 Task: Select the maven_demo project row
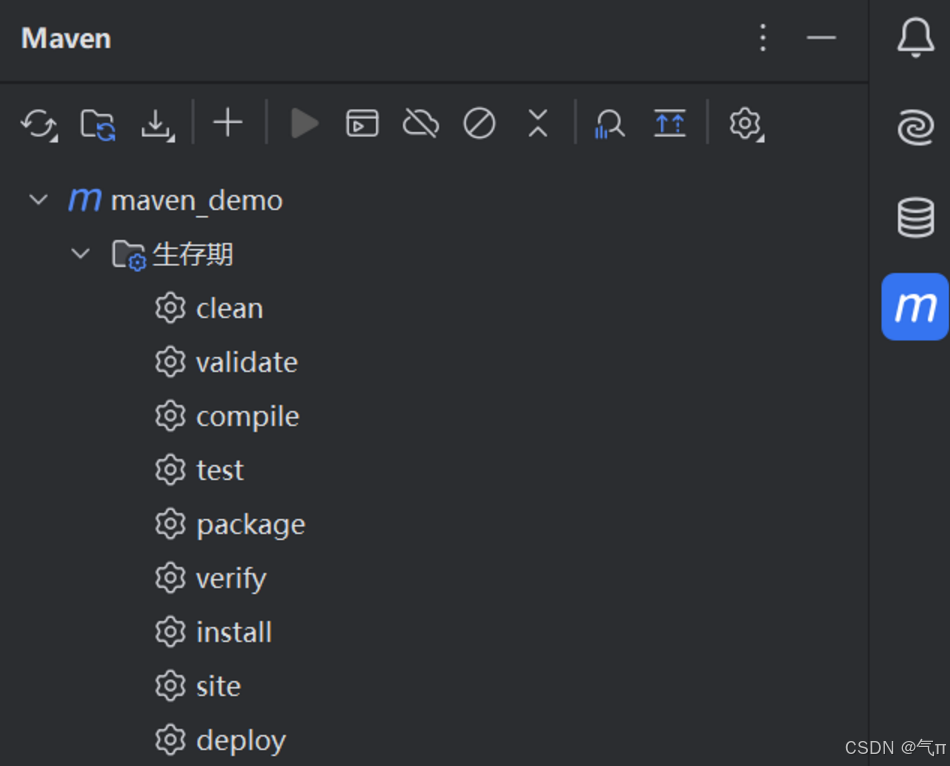pos(434,200)
